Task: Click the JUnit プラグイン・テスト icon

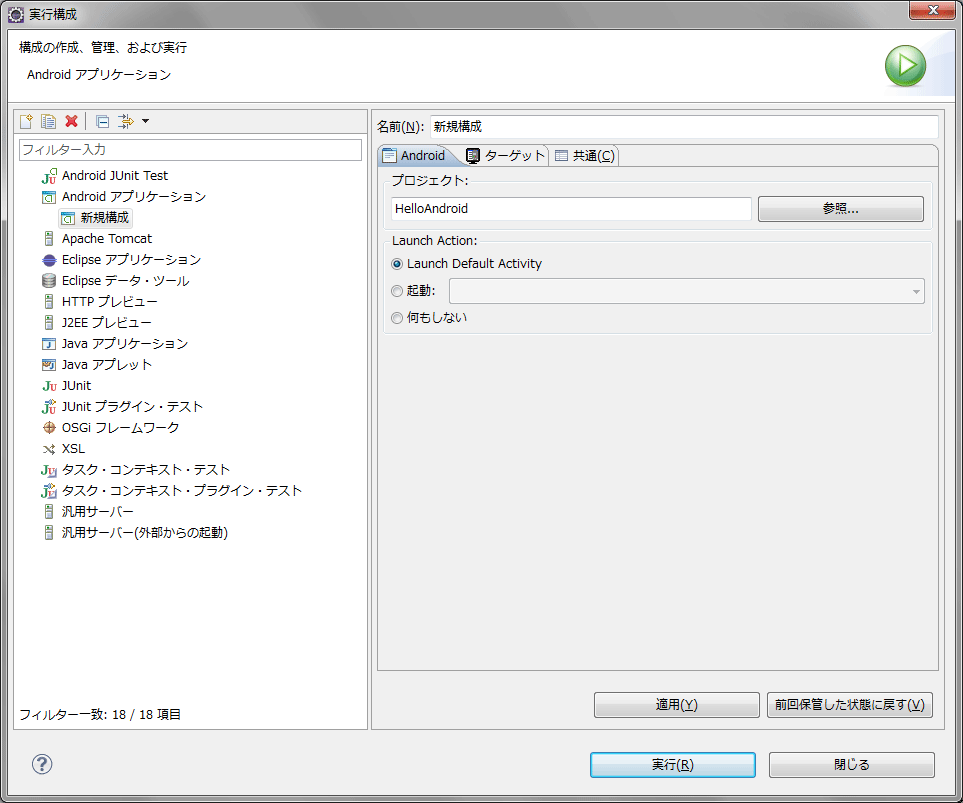Action: (49, 407)
